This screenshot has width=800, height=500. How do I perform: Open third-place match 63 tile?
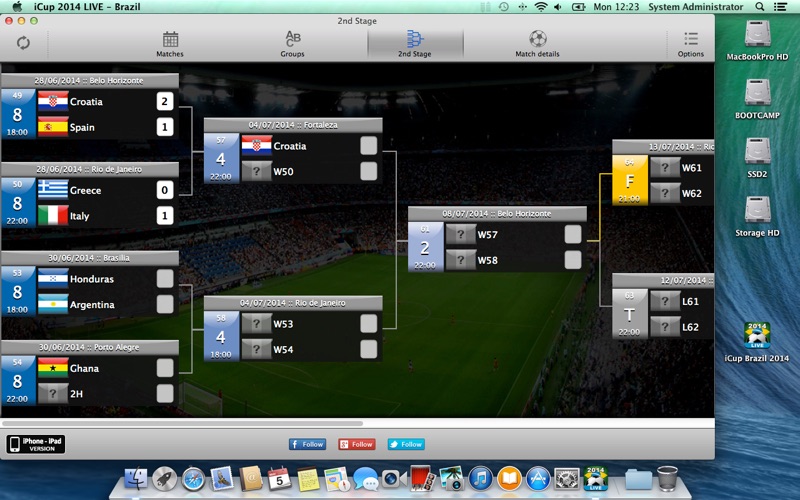coord(630,314)
